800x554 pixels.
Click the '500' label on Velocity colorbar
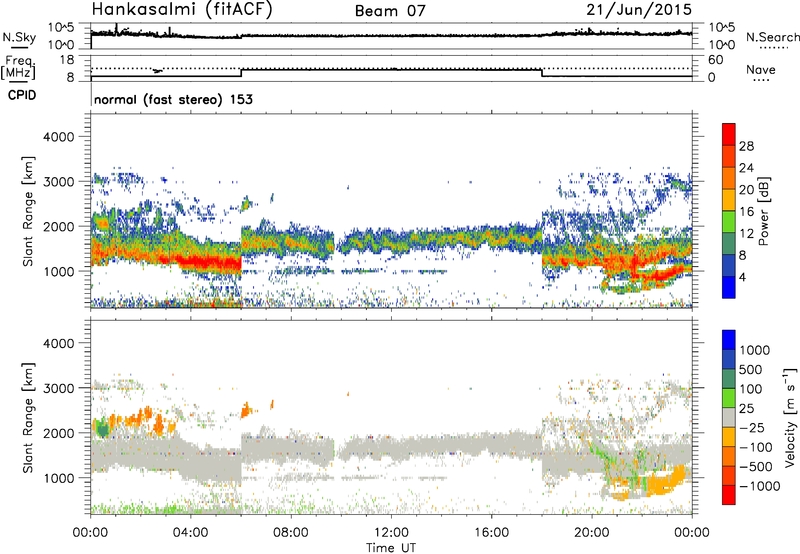(x=753, y=369)
